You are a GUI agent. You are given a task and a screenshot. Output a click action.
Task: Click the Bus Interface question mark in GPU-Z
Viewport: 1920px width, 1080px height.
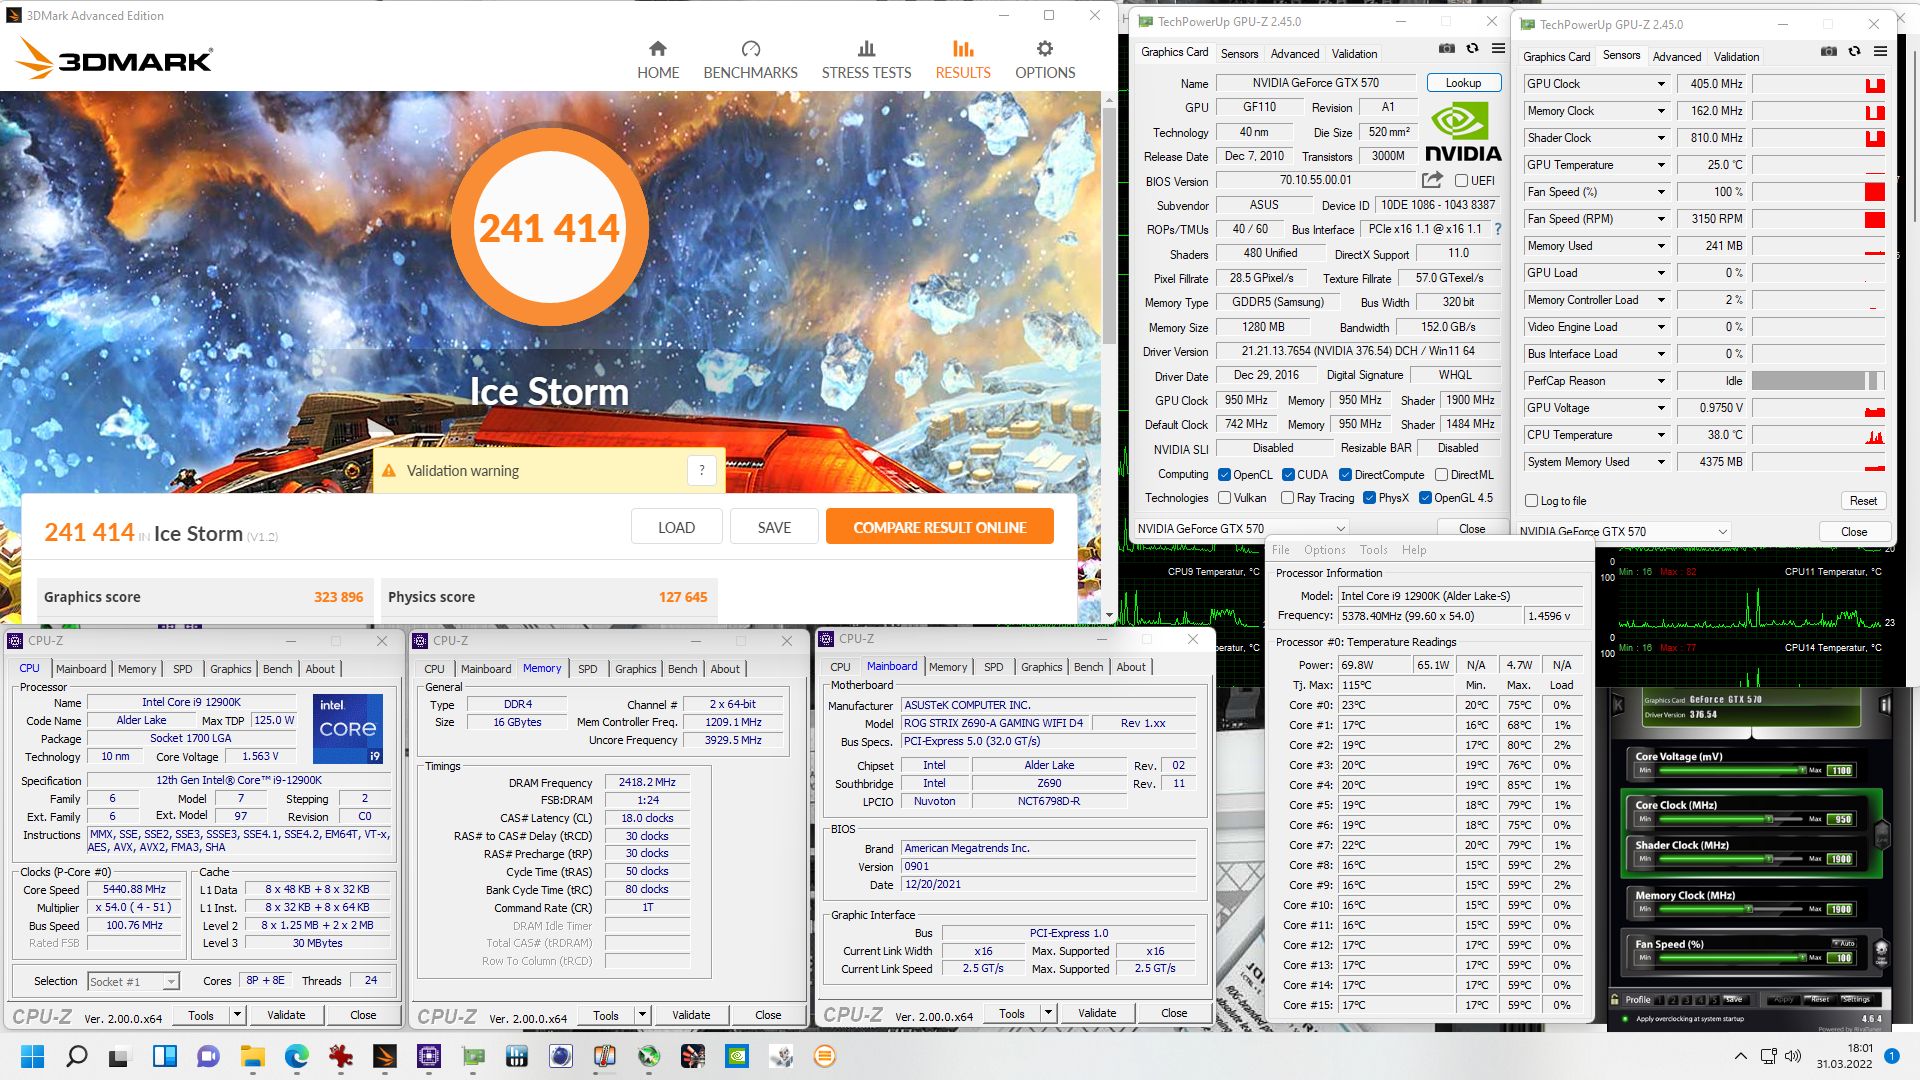1498,229
